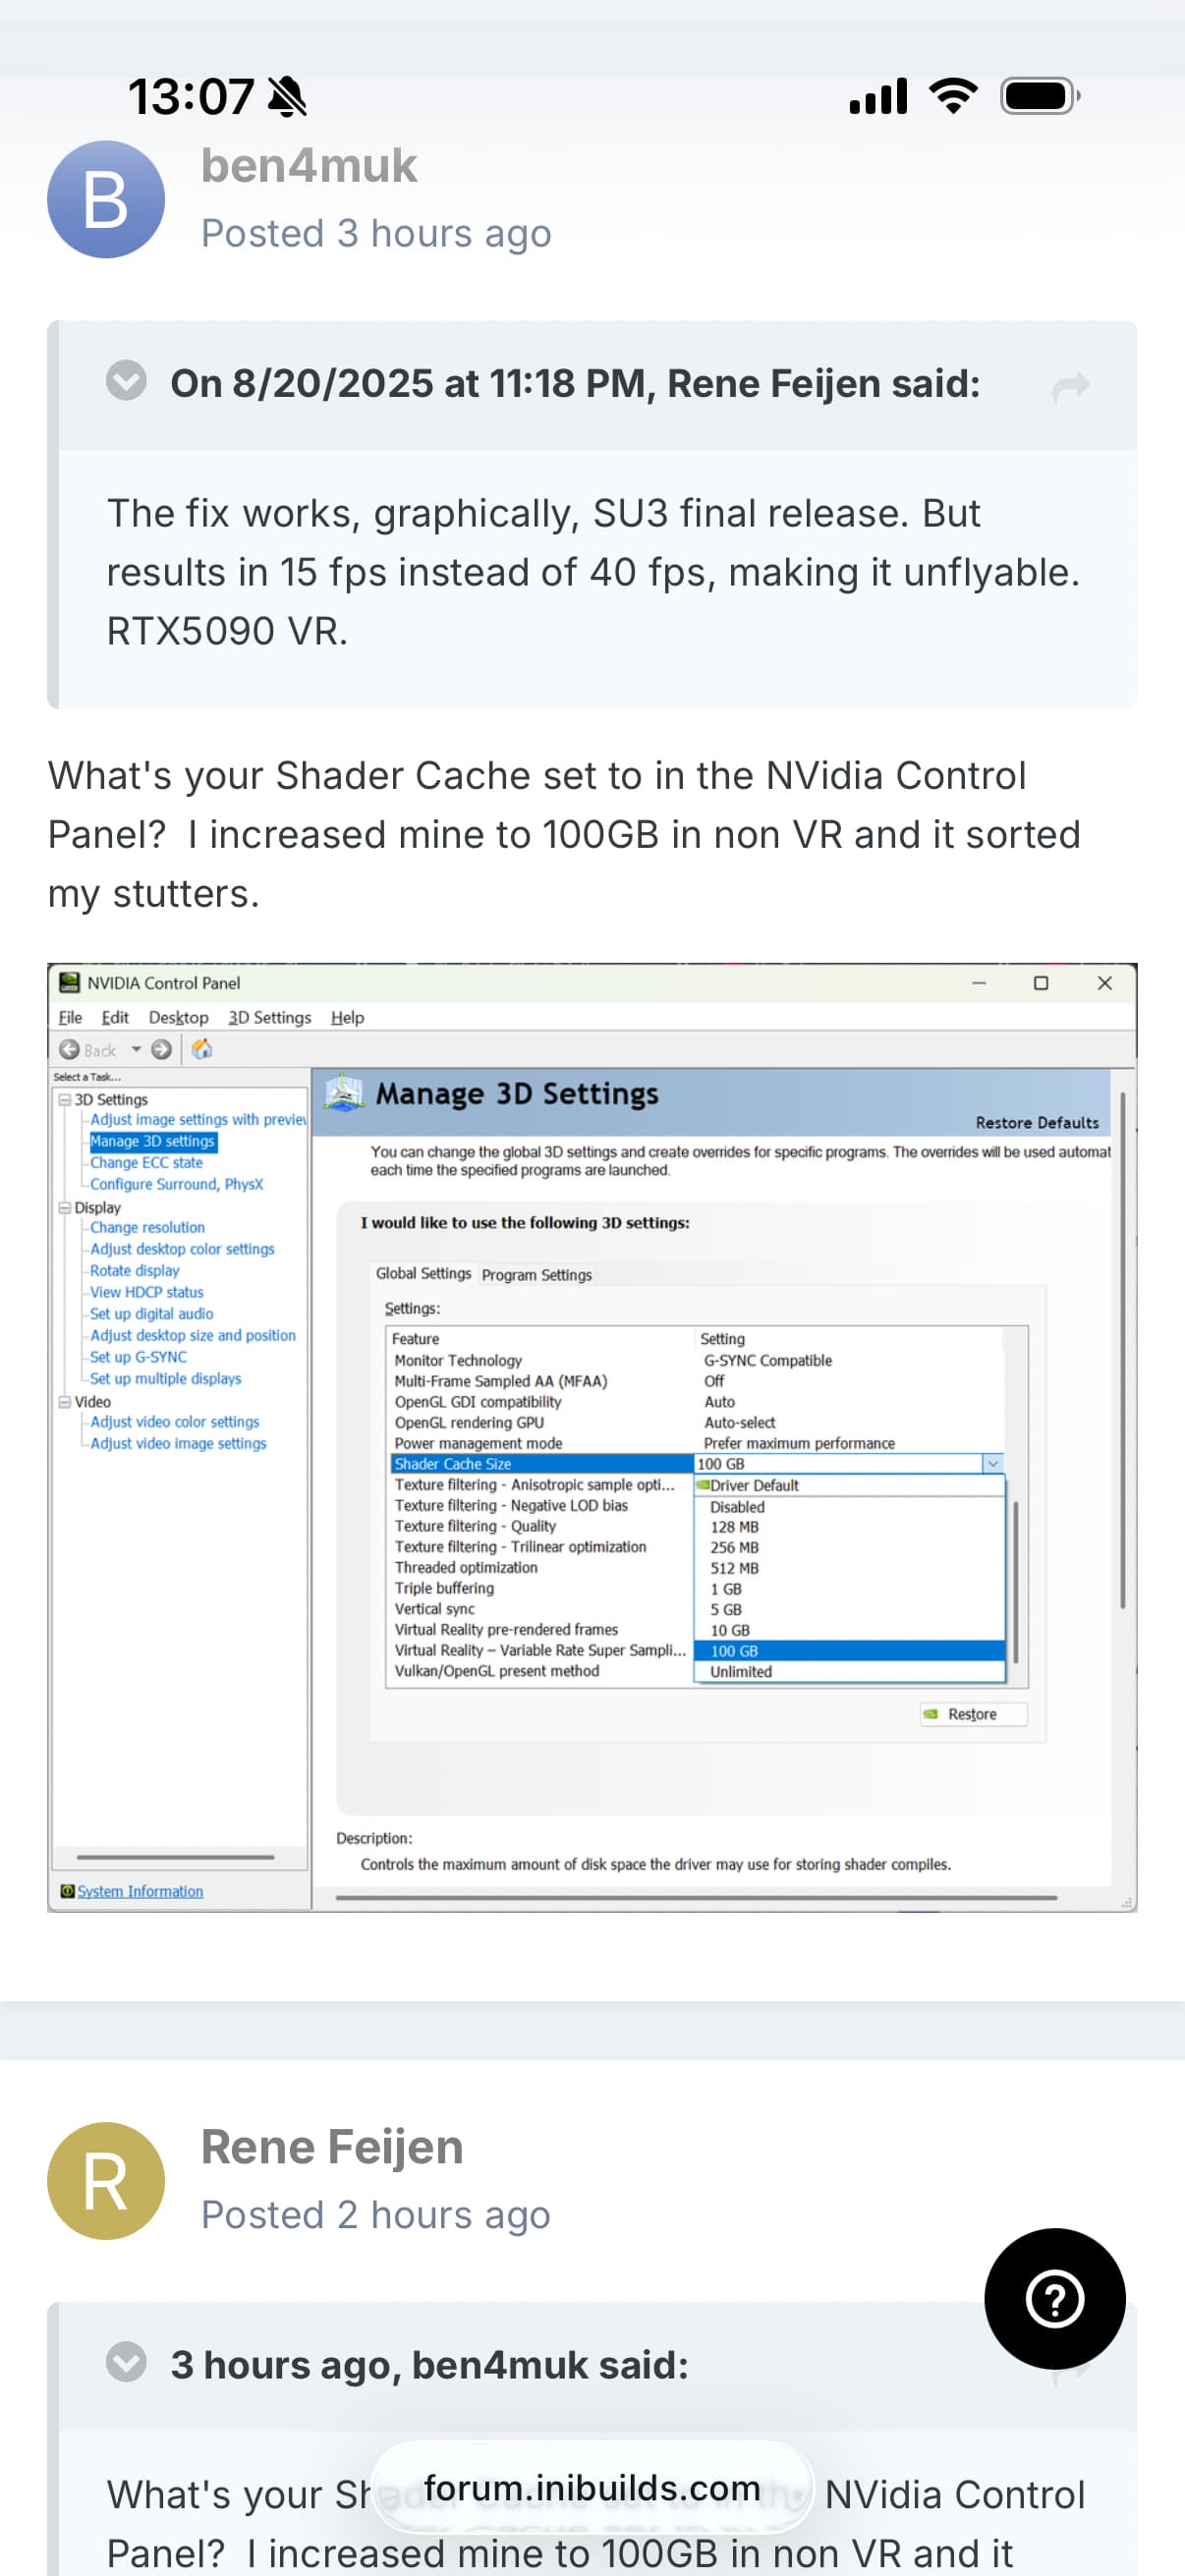Viewport: 1185px width, 2576px height.
Task: Click the 'Vulkan/OpenGL present method' row
Action: coord(541,1671)
